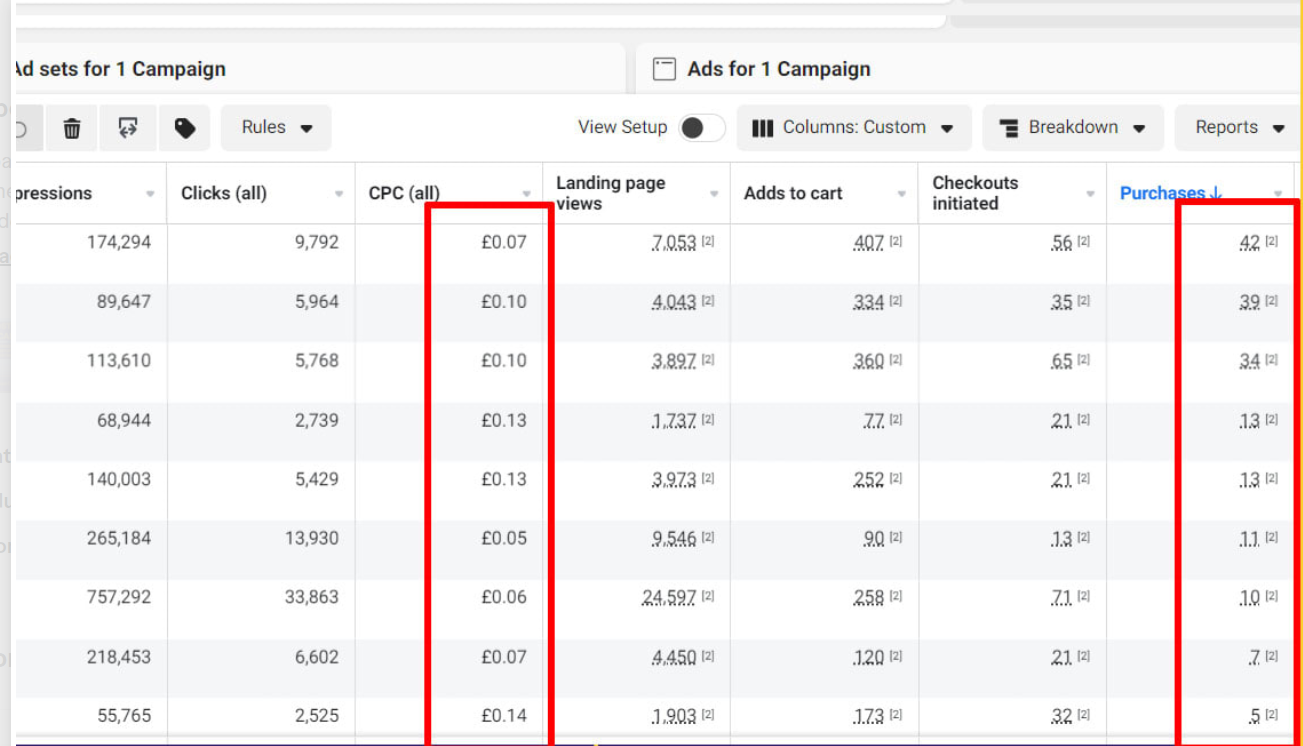
Task: Click footnote [2] icon beside 7,053 landing views
Action: pos(708,243)
